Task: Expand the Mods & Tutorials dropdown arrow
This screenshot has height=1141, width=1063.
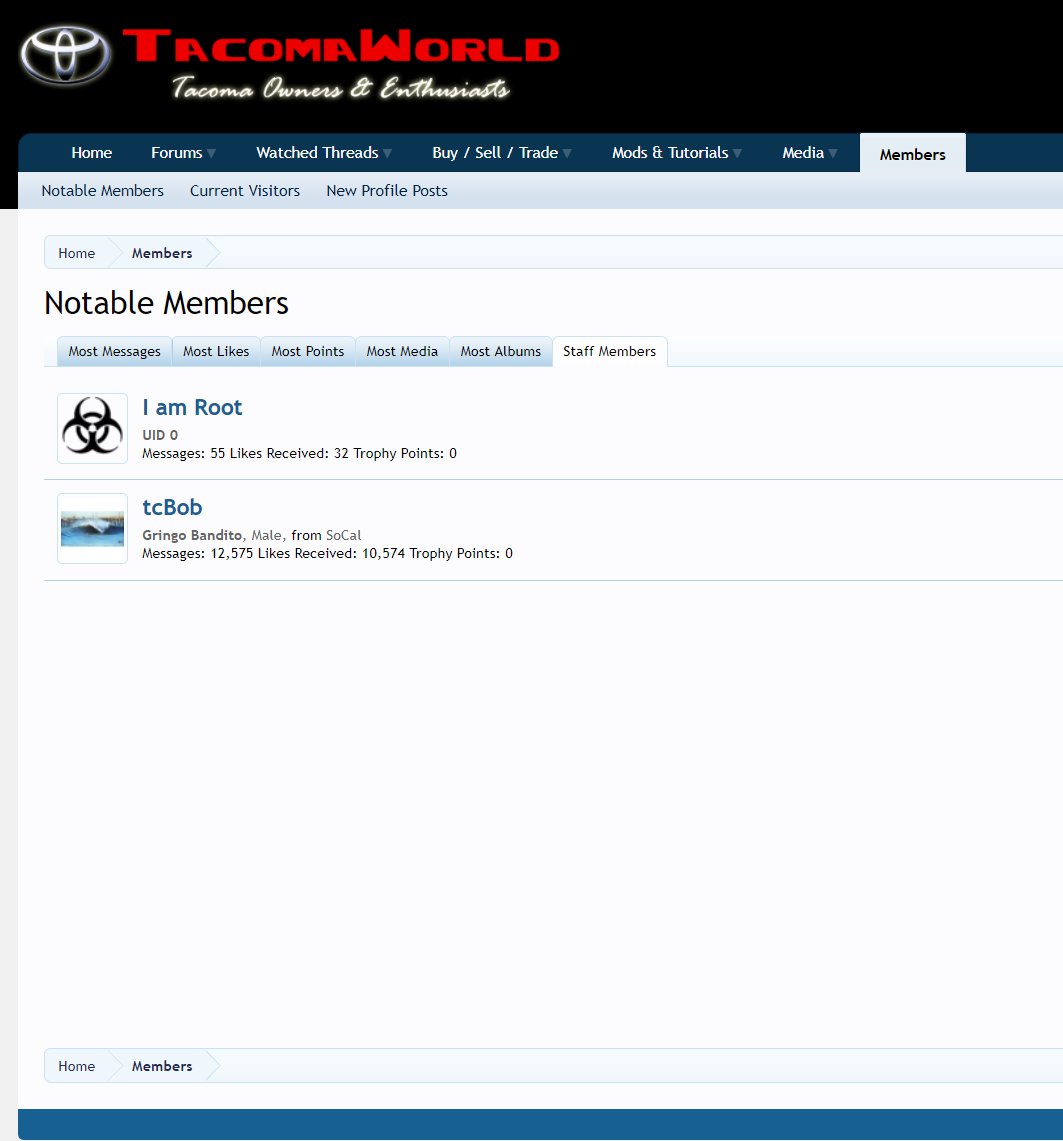Action: (737, 153)
